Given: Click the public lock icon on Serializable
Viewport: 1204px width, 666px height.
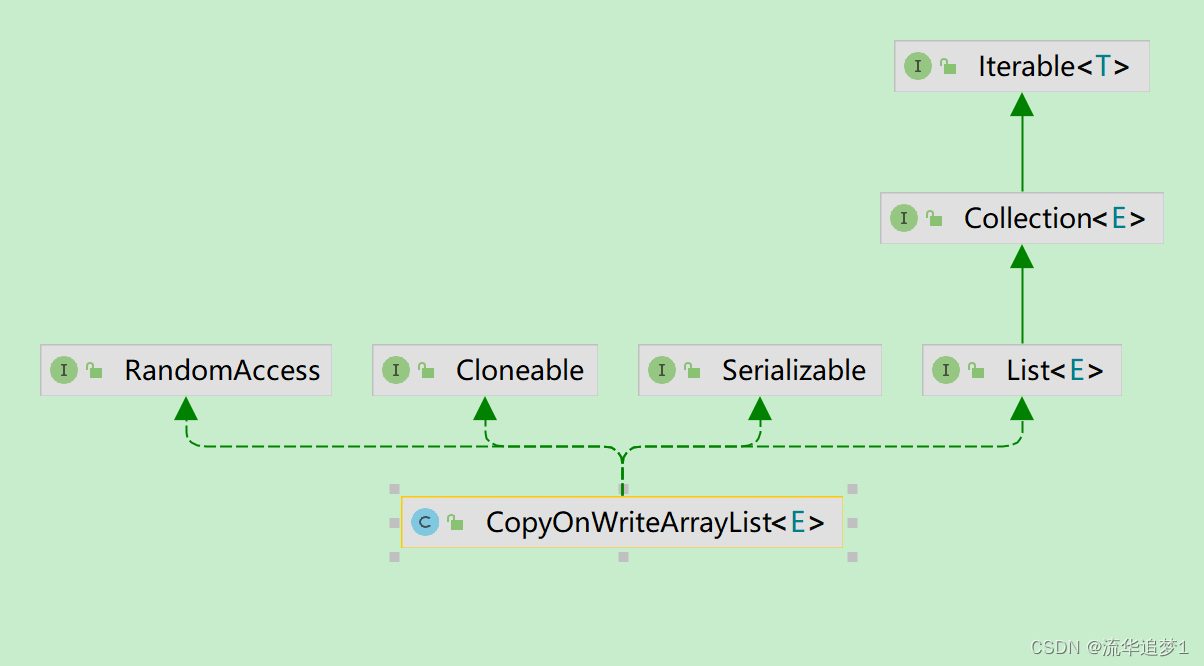Looking at the screenshot, I should click(692, 371).
